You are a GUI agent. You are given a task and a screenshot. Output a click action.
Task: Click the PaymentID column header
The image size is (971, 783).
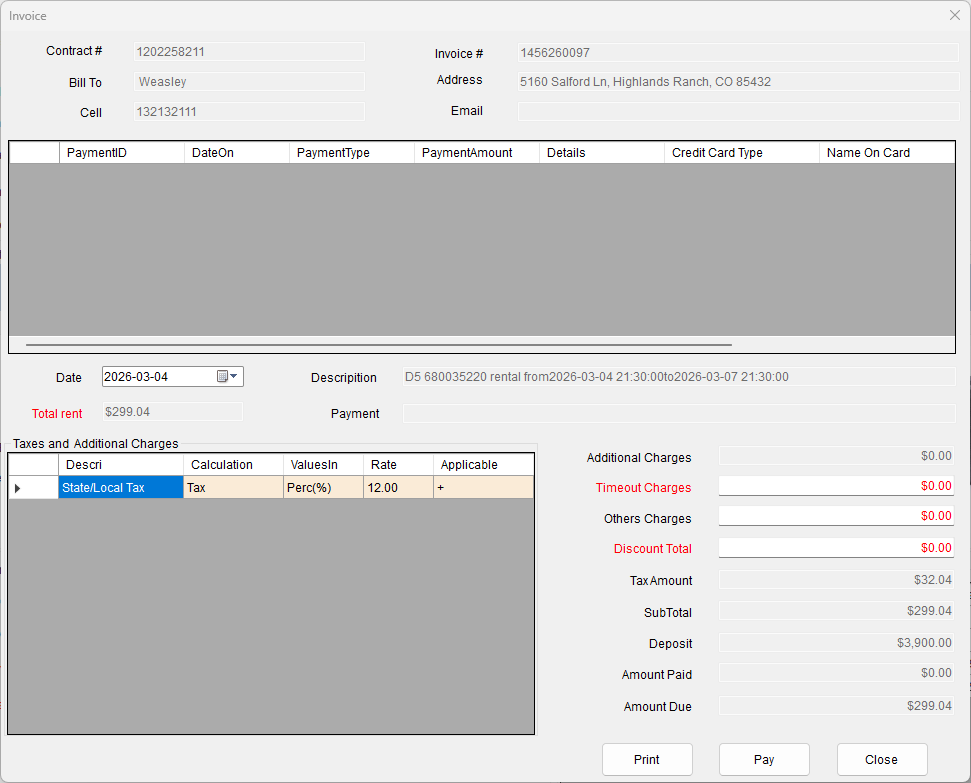tap(121, 153)
